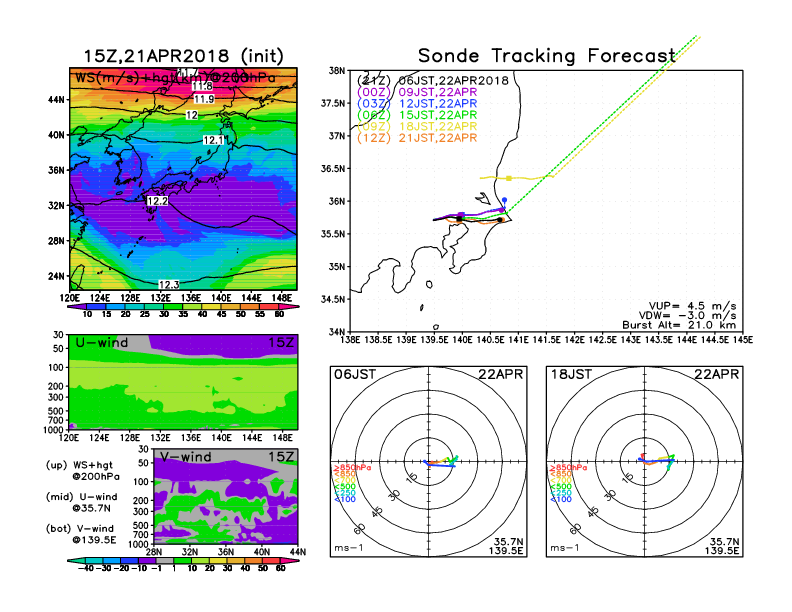Click legend entry "(21Z) 06JST,22APR2018"
The width and height of the screenshot is (792, 612).
click(x=433, y=81)
